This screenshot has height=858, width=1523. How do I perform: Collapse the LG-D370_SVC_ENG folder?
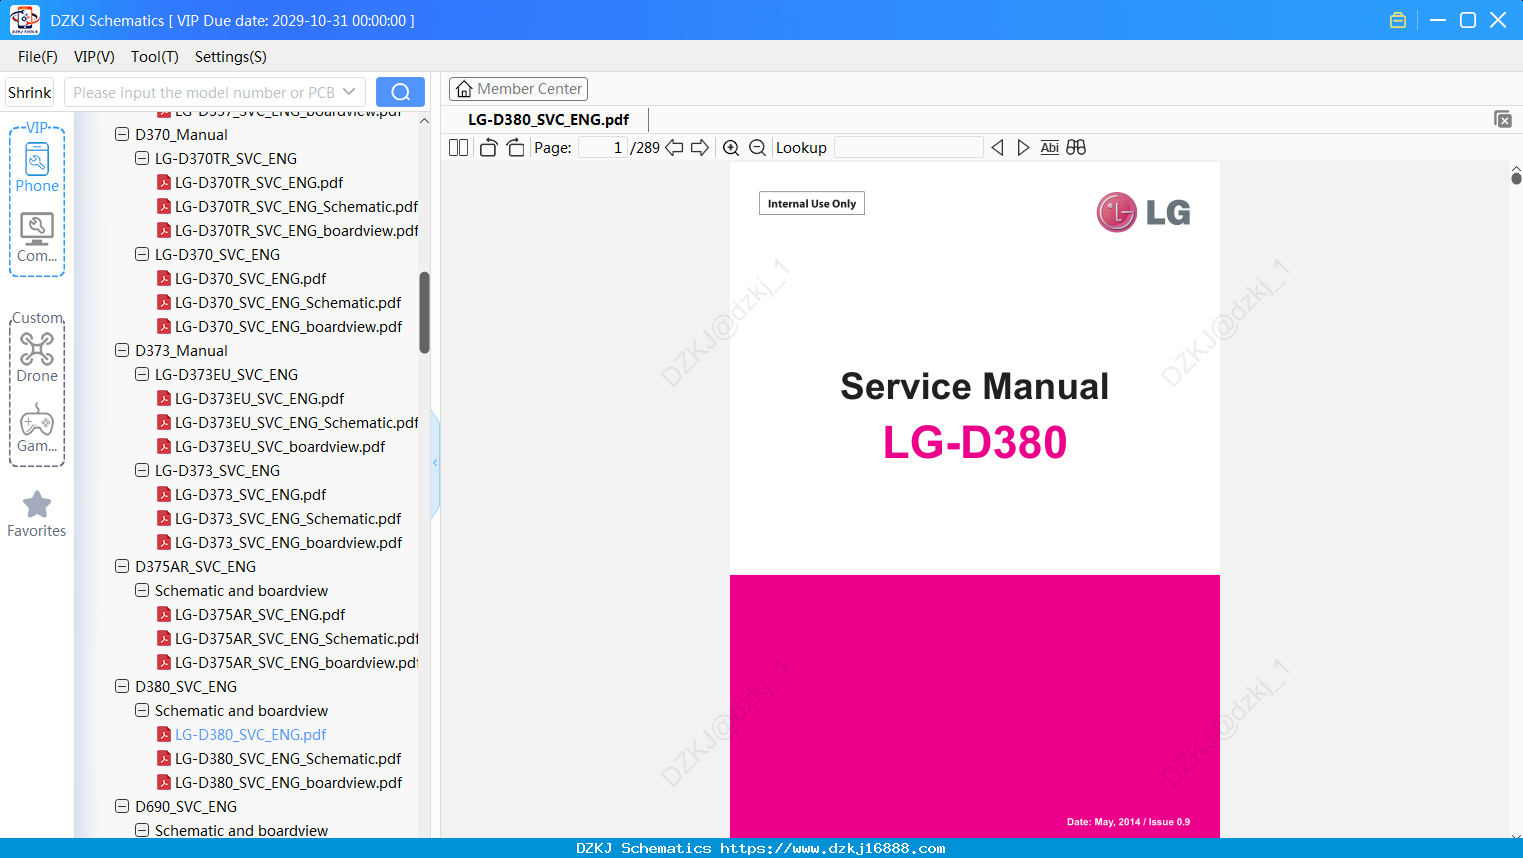[142, 254]
